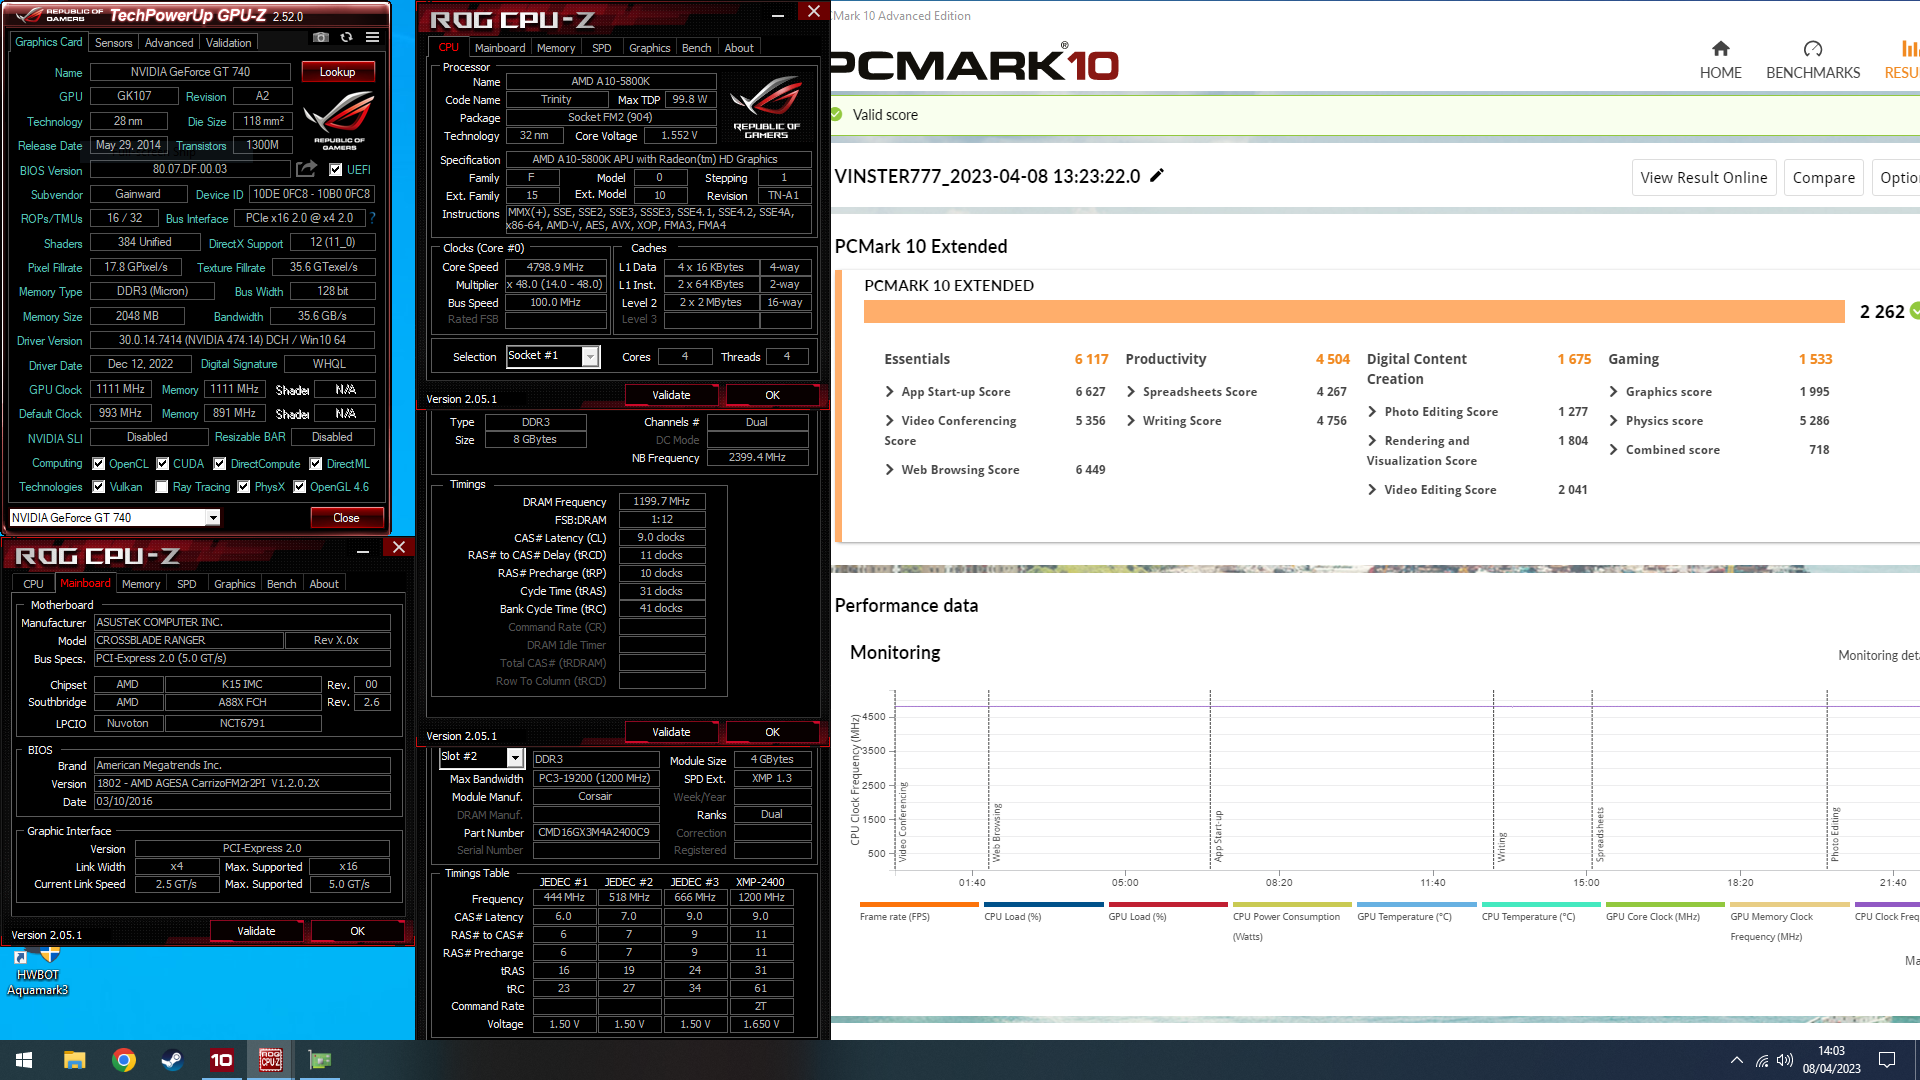
Task: Click the Close button in GPU-Z
Action: coord(346,518)
